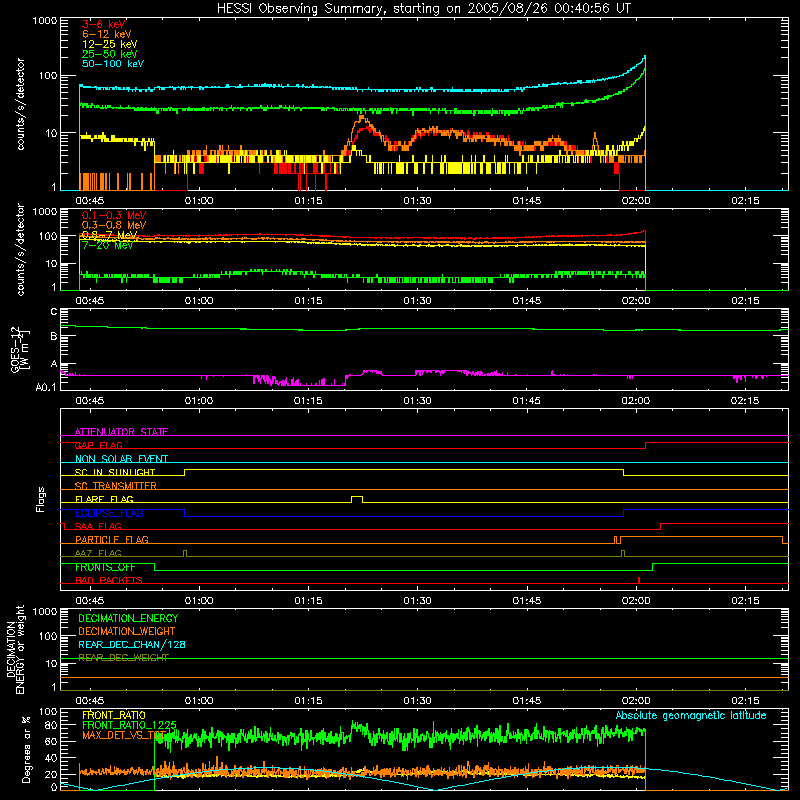Click the DECIMATION ENERGY or weight axis label
Image resolution: width=800 pixels, height=800 pixels.
coord(15,649)
